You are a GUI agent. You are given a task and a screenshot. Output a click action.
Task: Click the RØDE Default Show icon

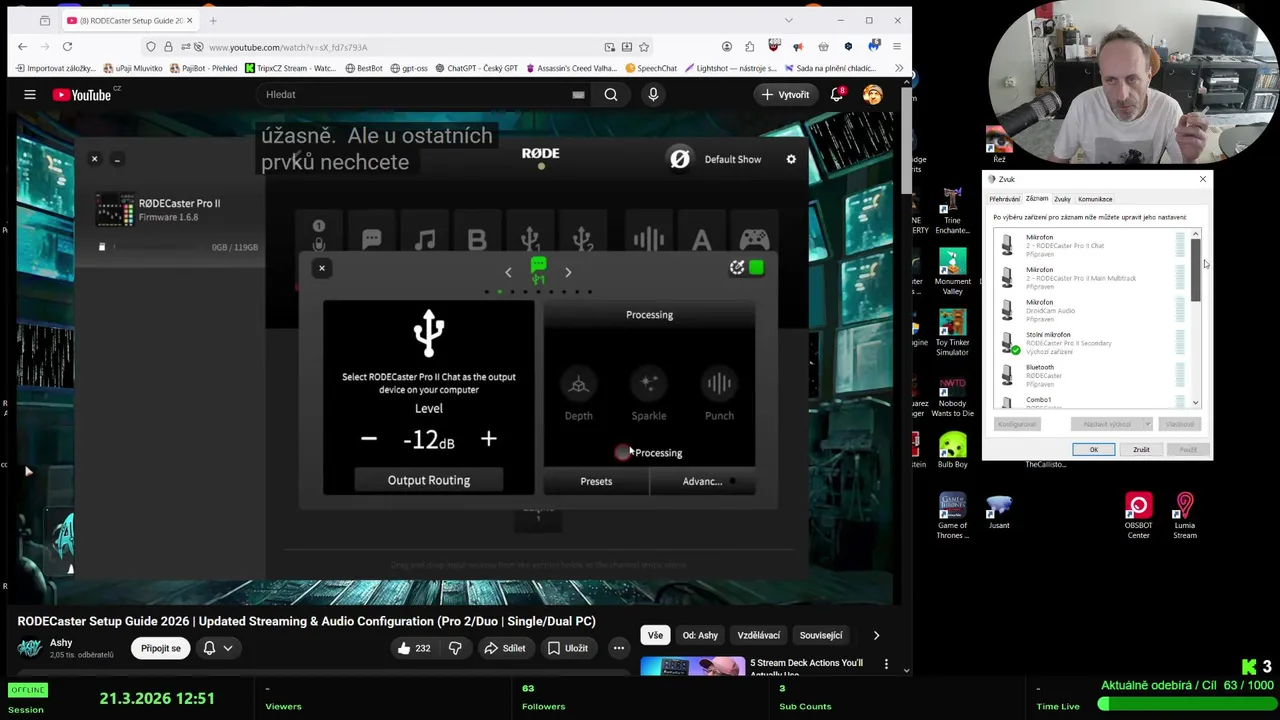680,159
